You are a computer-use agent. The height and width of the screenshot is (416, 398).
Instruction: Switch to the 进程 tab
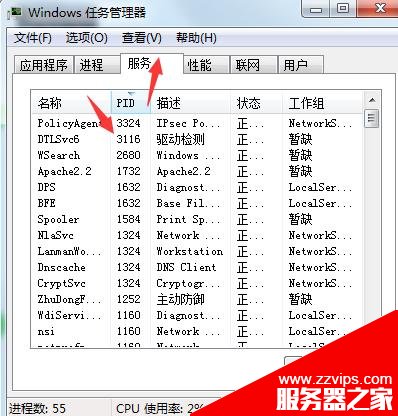tap(97, 65)
